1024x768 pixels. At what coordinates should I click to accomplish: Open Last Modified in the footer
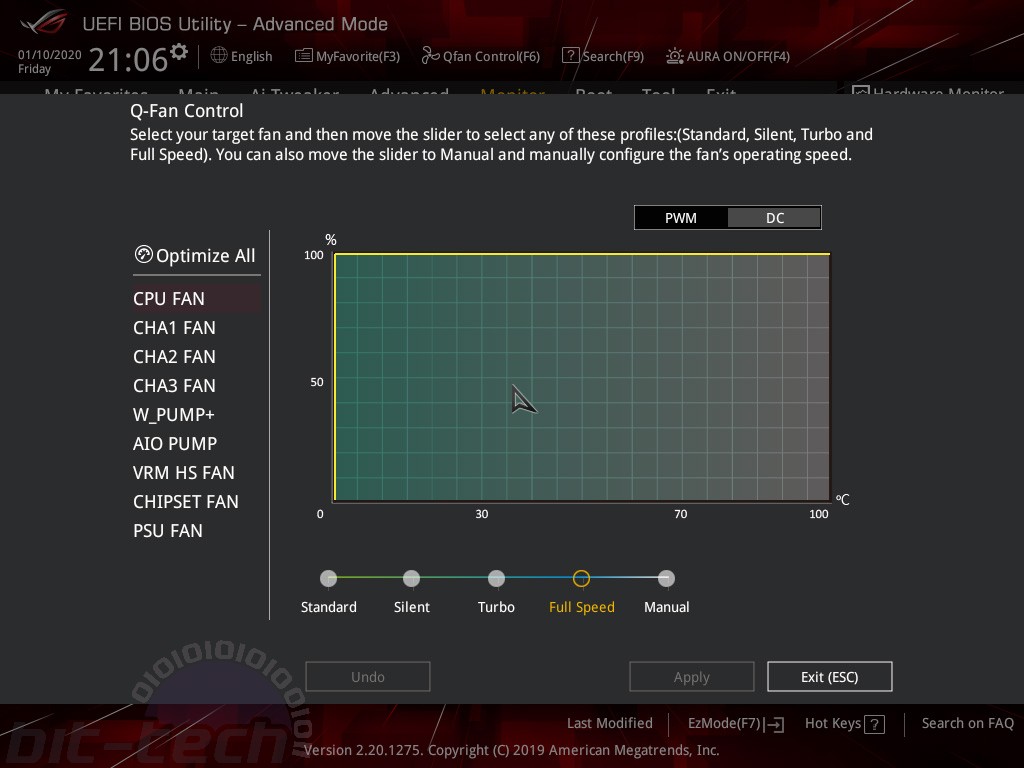pyautogui.click(x=609, y=723)
